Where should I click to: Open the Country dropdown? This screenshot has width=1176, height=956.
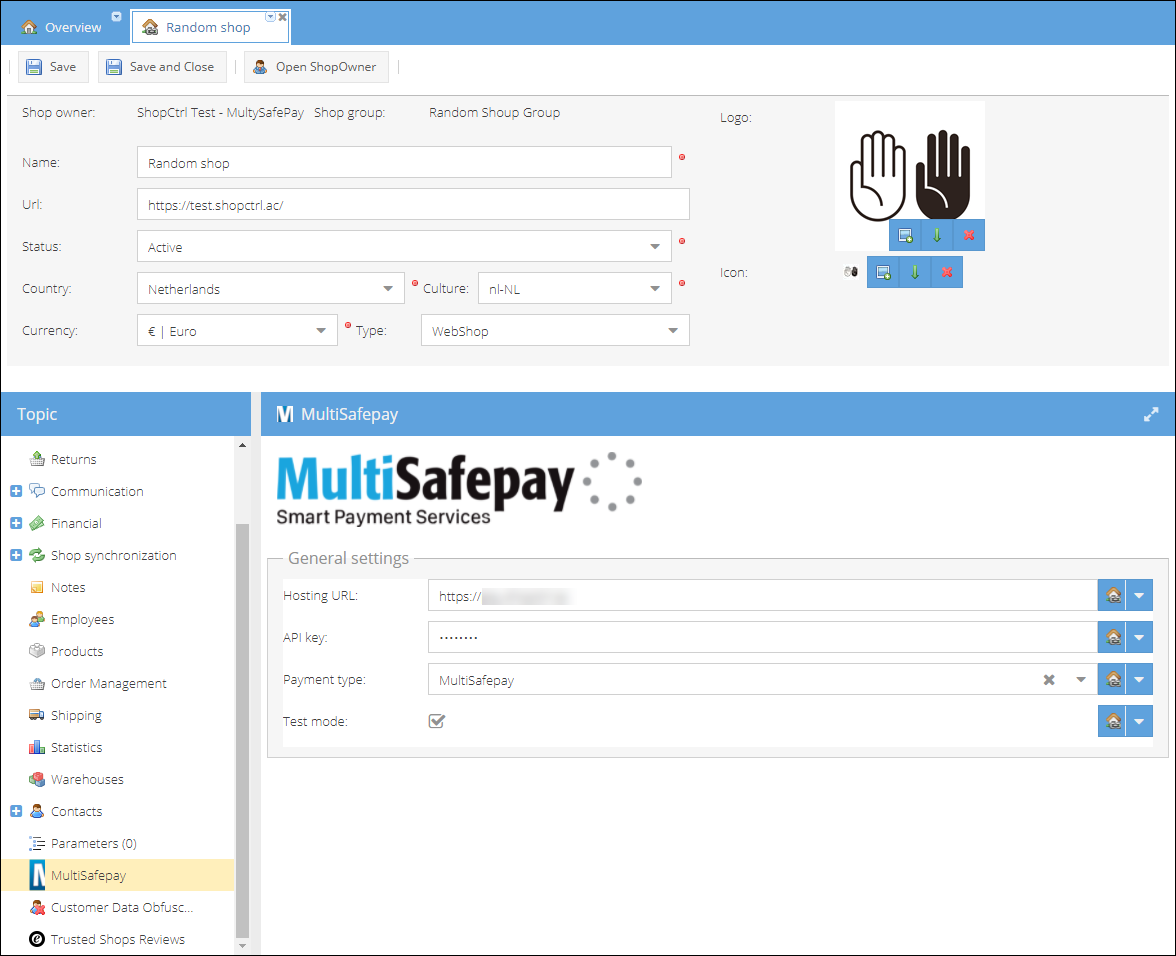[x=388, y=289]
